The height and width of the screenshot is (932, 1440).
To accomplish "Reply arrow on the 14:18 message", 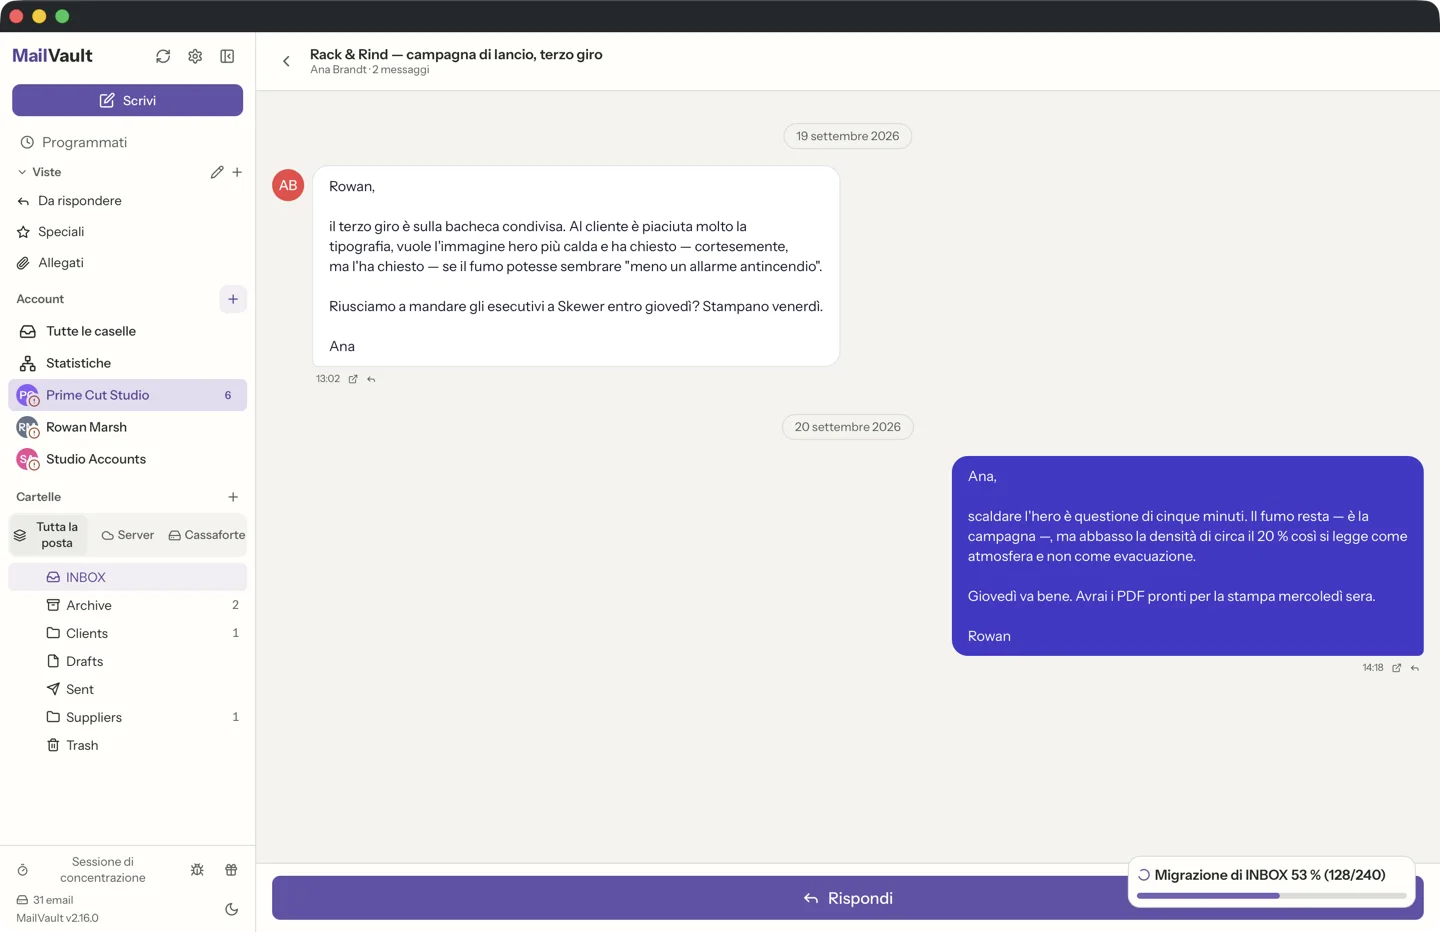I will coord(1414,668).
